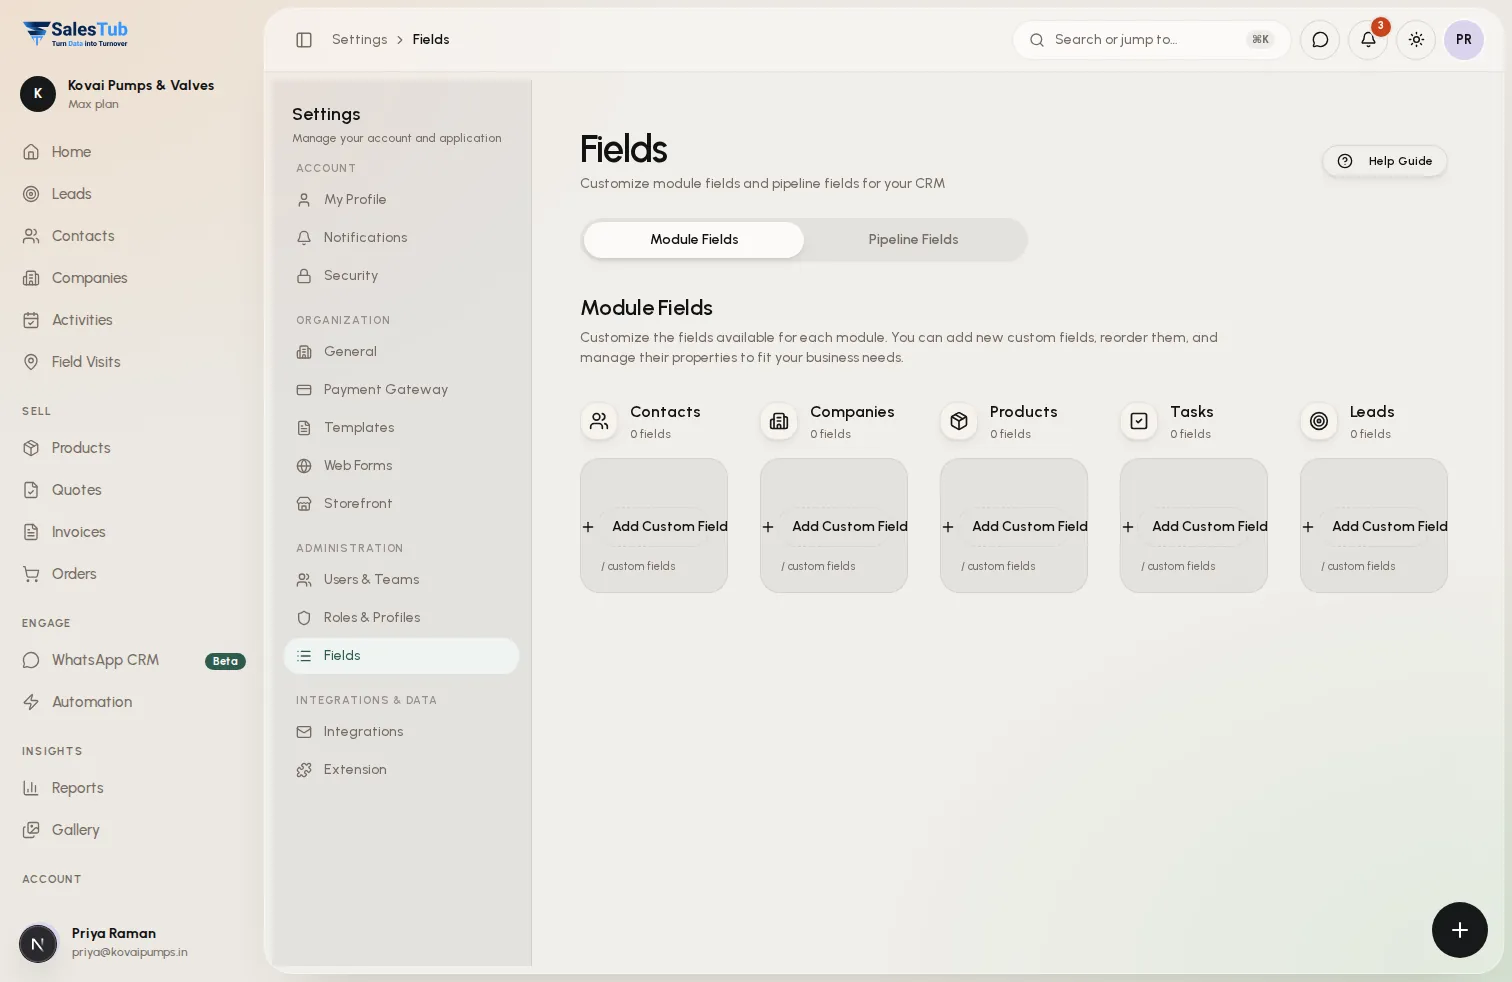The width and height of the screenshot is (1512, 982).
Task: Add Custom Field for Companies
Action: [x=835, y=526]
